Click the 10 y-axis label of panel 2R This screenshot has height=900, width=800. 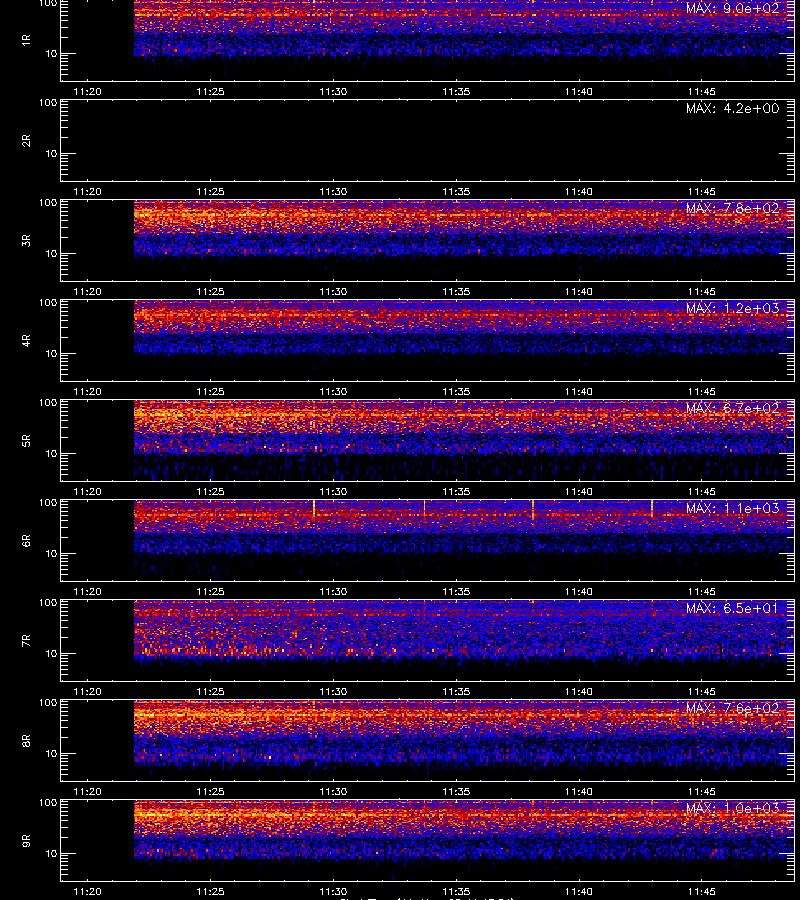point(51,154)
